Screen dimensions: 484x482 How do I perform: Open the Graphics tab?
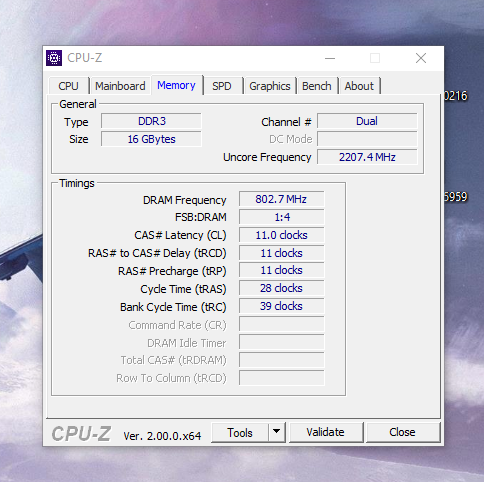point(270,86)
